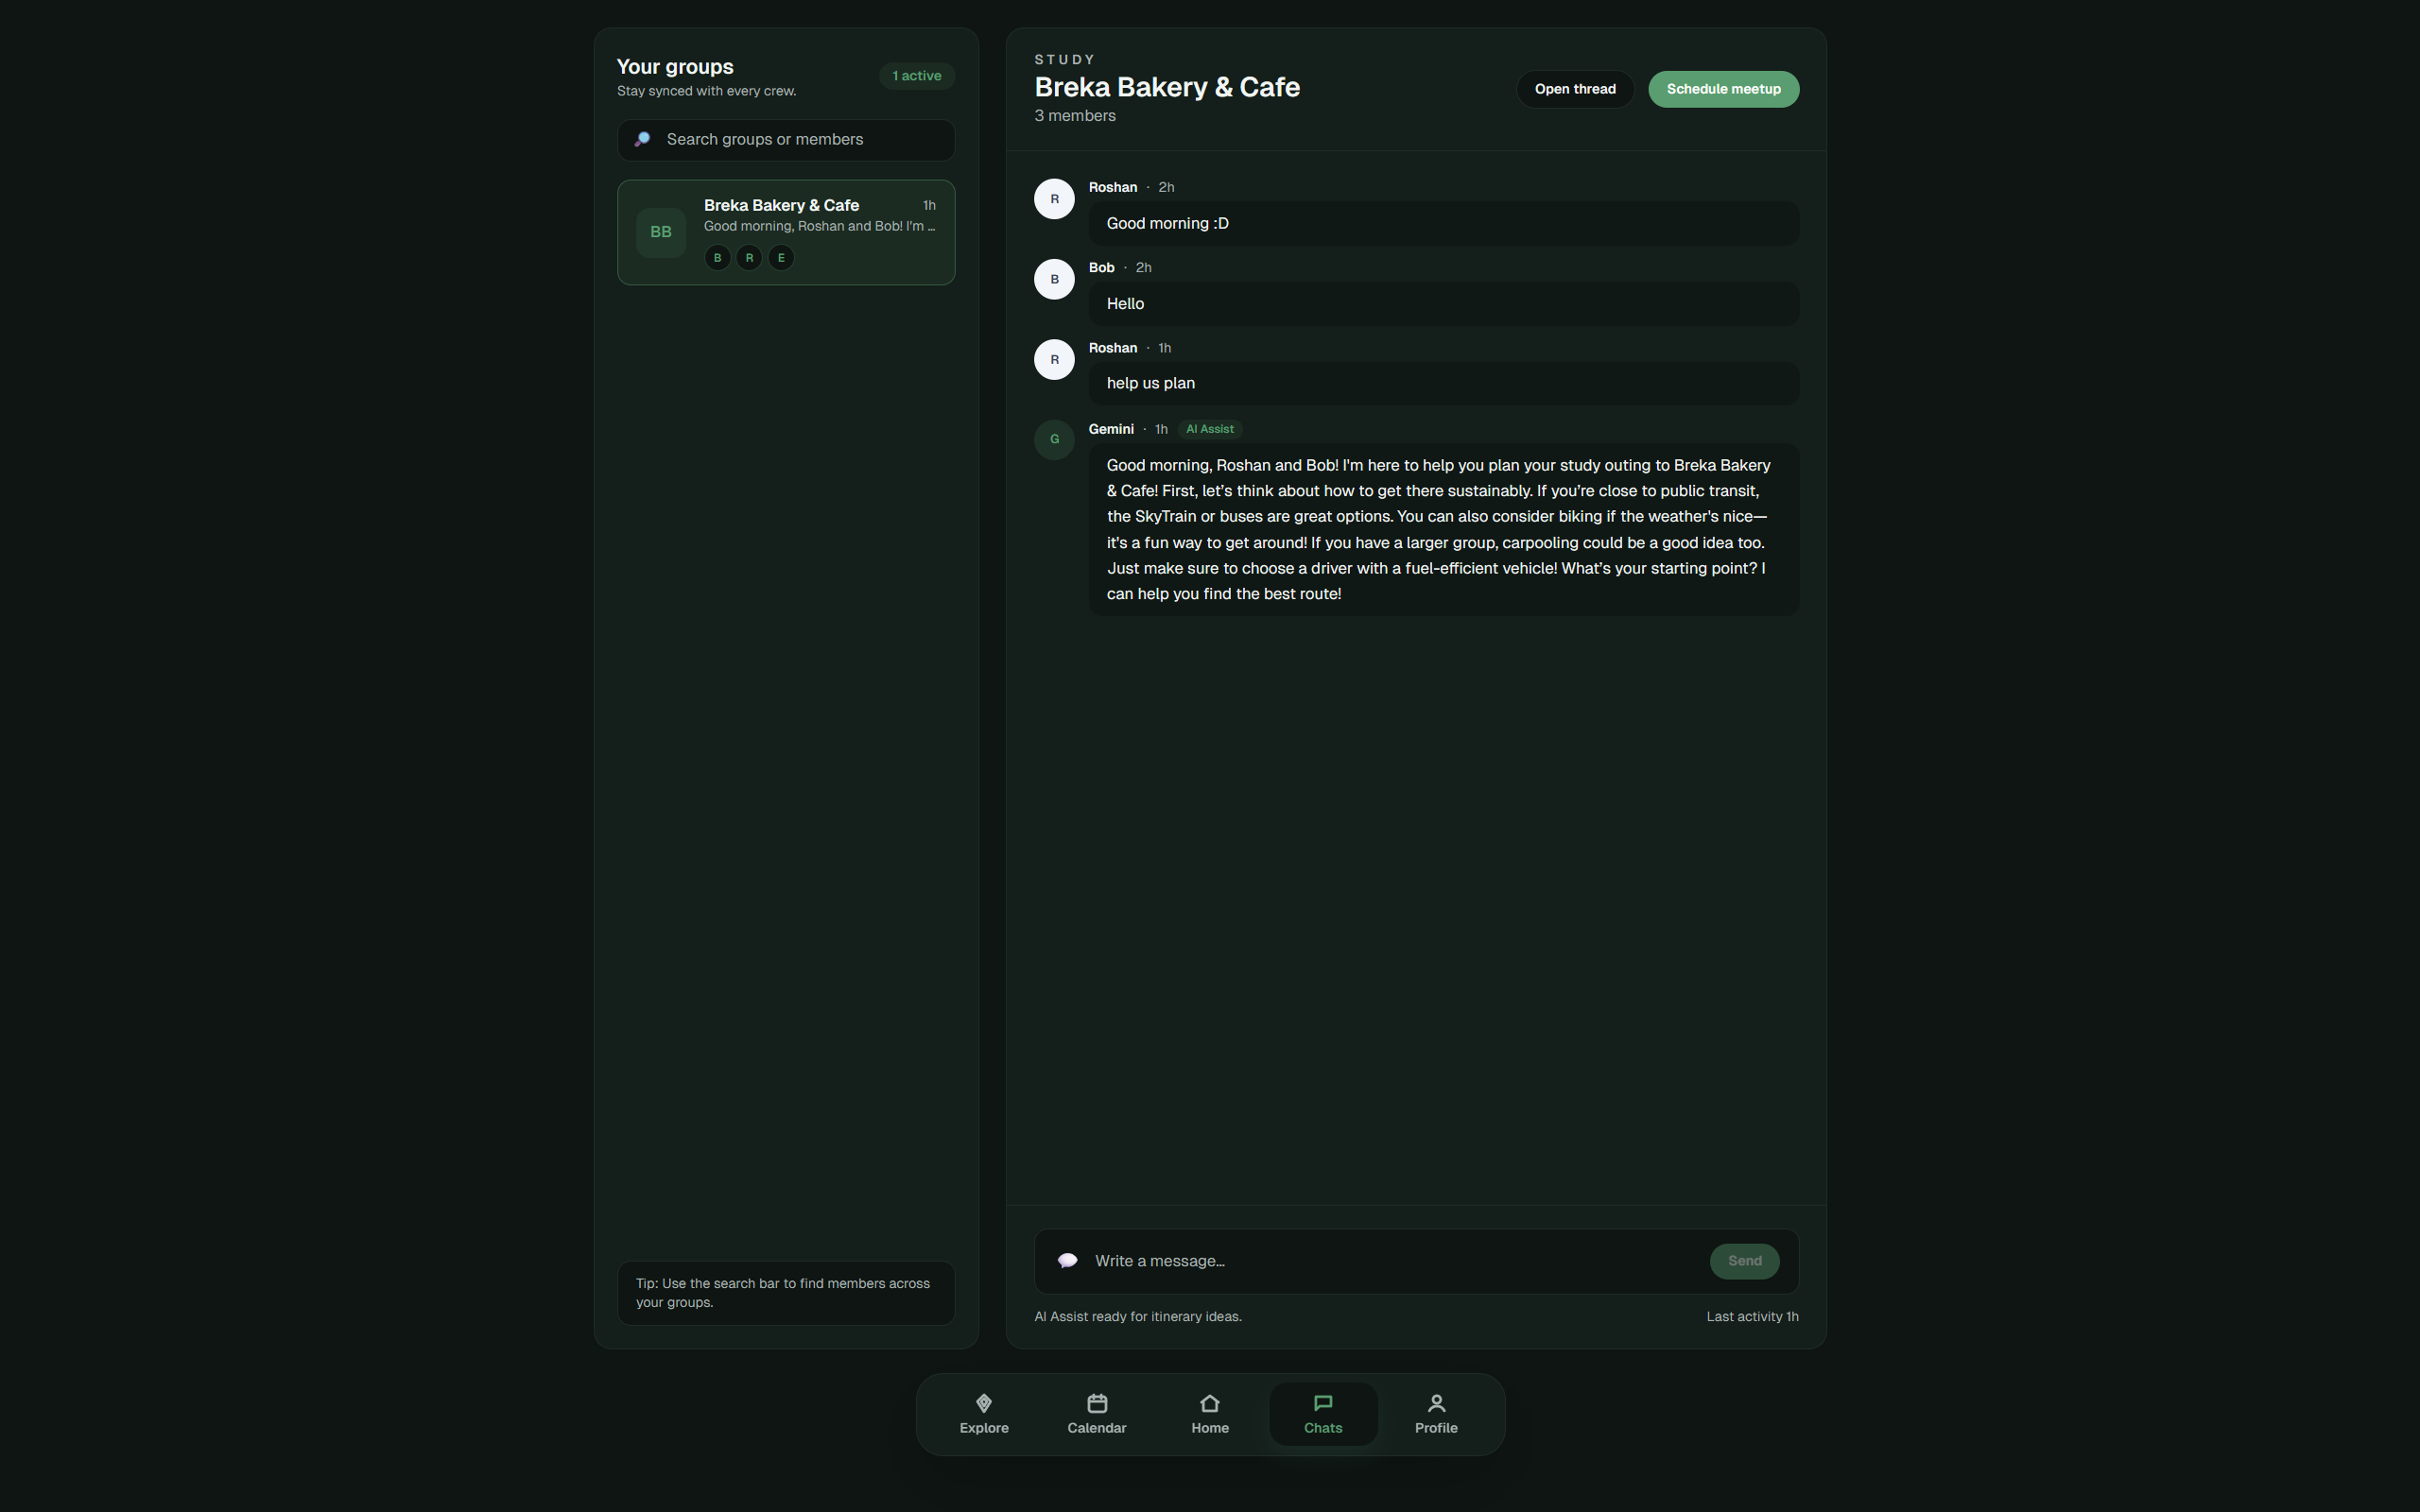Open the Calendar tab icon
This screenshot has height=1512, width=2420.
click(1096, 1403)
